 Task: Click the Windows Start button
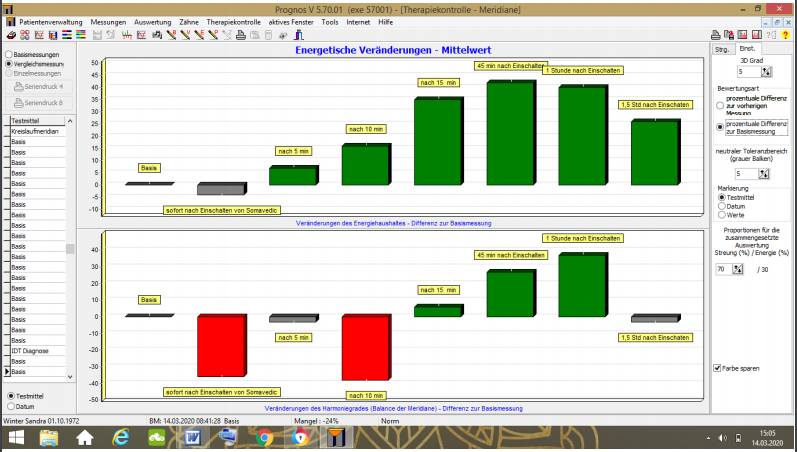point(15,437)
